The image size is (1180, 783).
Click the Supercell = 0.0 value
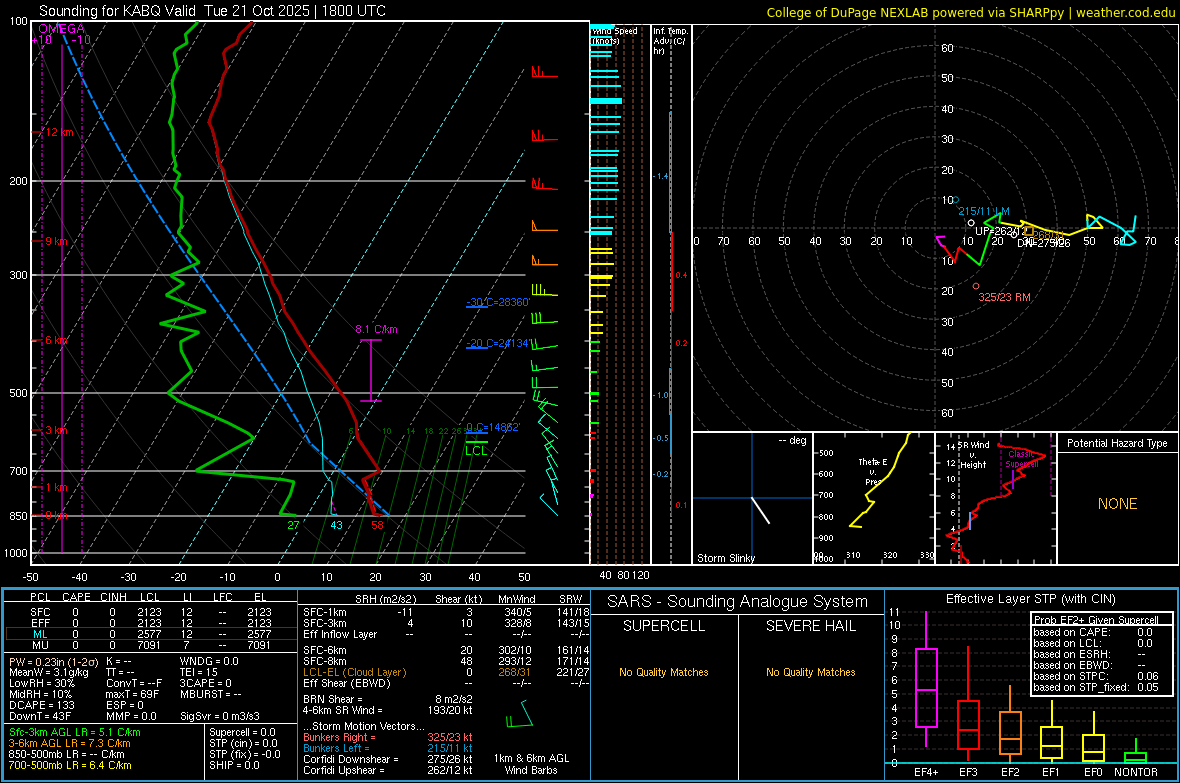[242, 733]
